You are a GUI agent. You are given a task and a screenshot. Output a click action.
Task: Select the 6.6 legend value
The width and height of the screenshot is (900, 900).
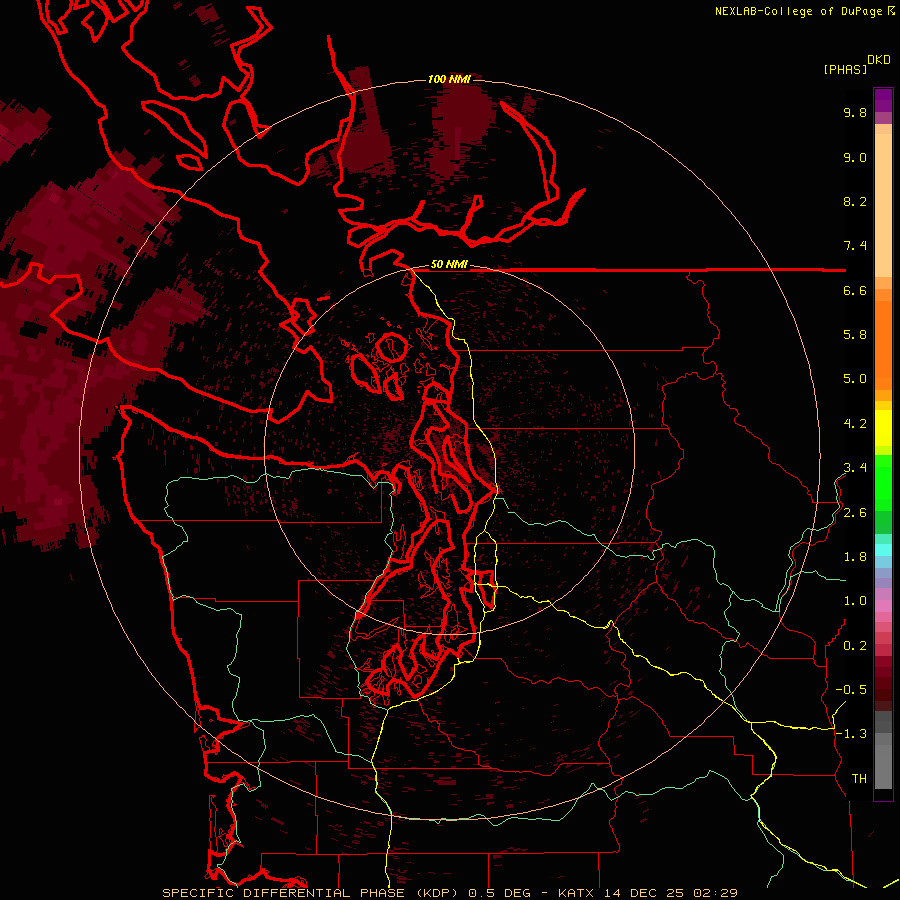[855, 290]
